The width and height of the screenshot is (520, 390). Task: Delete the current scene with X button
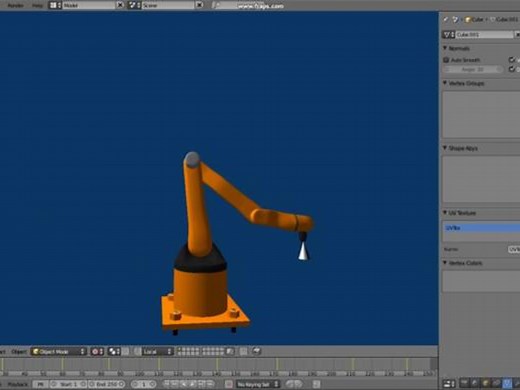[x=199, y=5]
